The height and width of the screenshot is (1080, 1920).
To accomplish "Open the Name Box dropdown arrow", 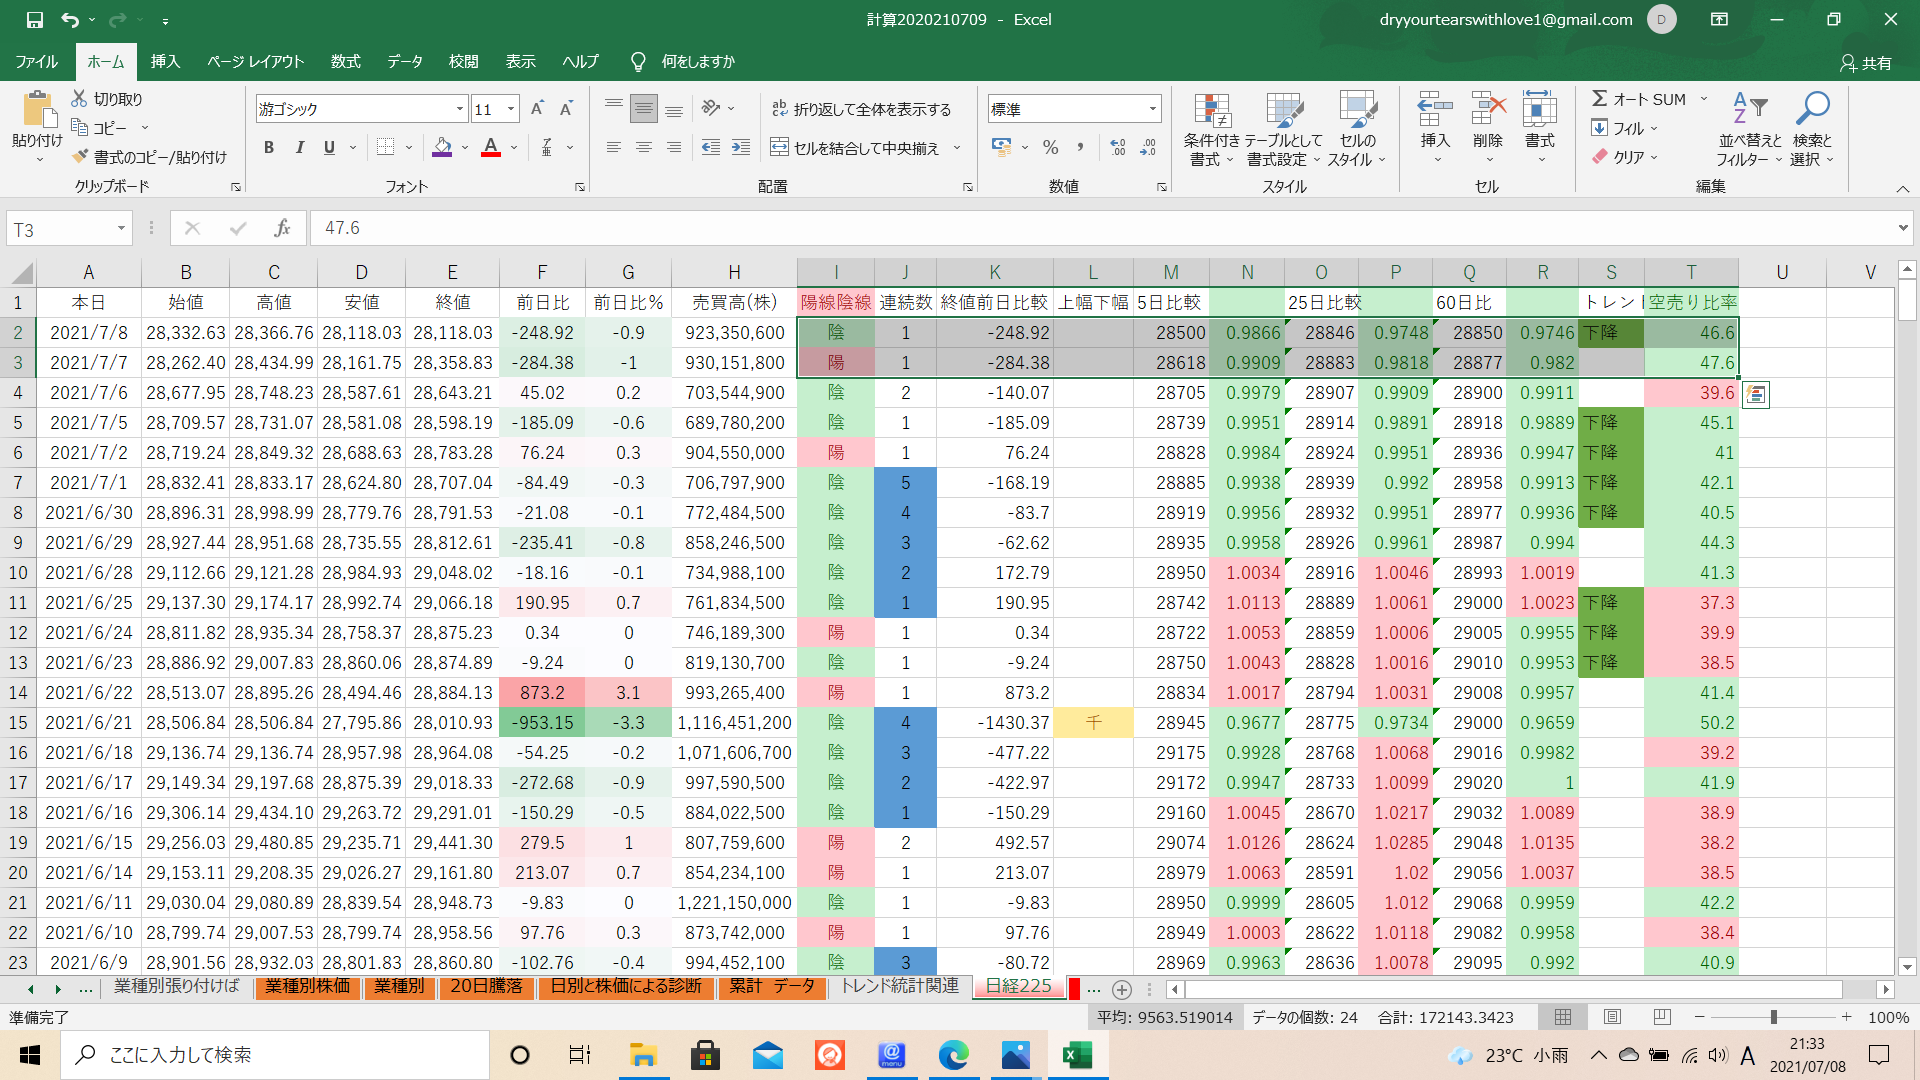I will coord(121,229).
